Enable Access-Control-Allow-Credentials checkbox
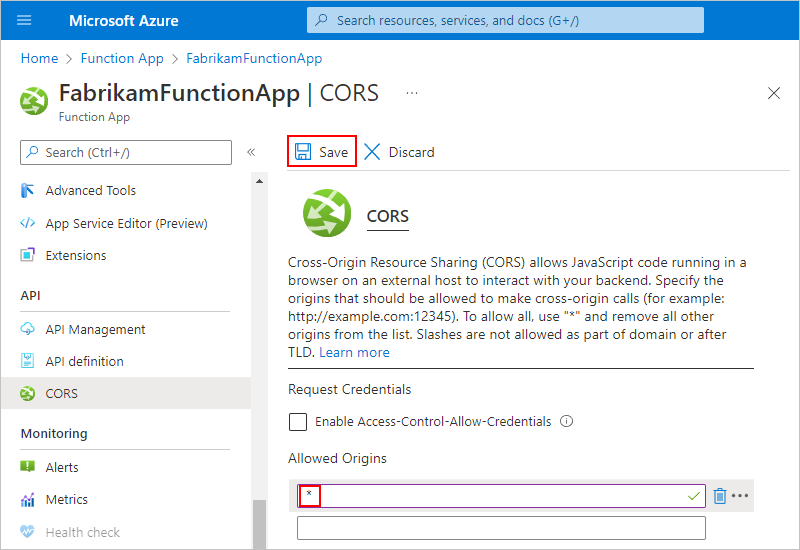The width and height of the screenshot is (800, 550). pos(298,422)
